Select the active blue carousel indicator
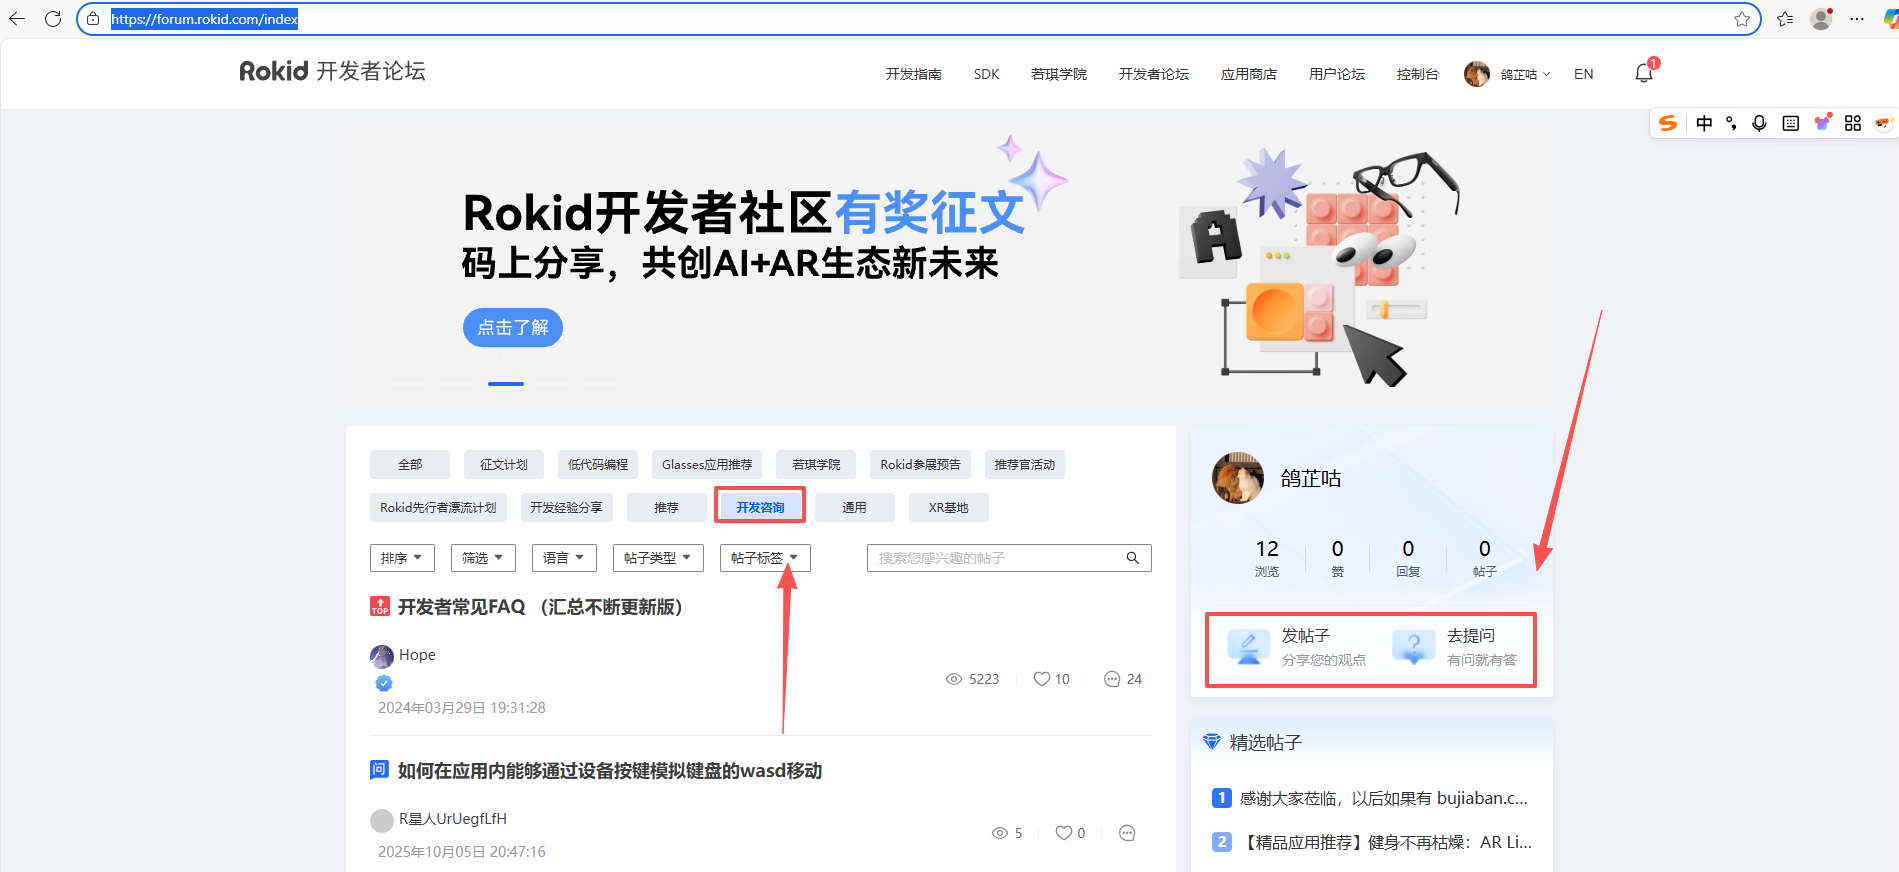The image size is (1899, 872). [x=506, y=384]
